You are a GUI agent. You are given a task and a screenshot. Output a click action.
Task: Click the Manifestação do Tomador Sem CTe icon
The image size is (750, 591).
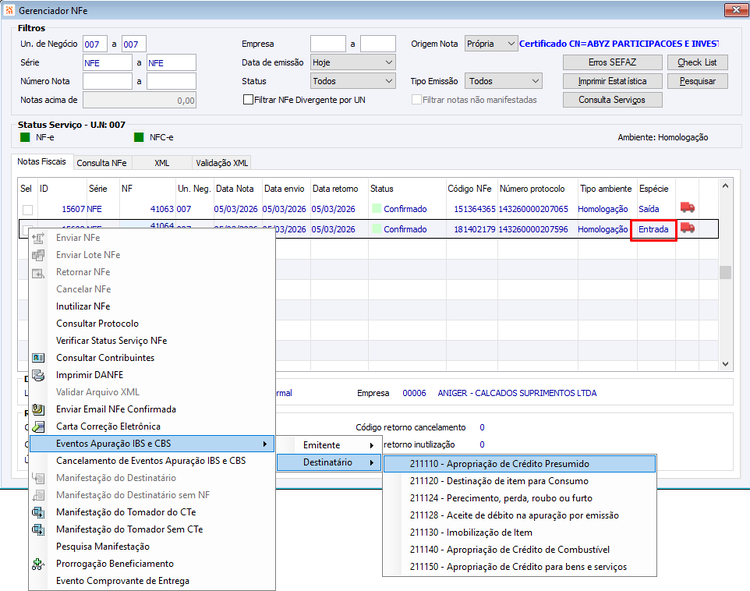tap(38, 529)
